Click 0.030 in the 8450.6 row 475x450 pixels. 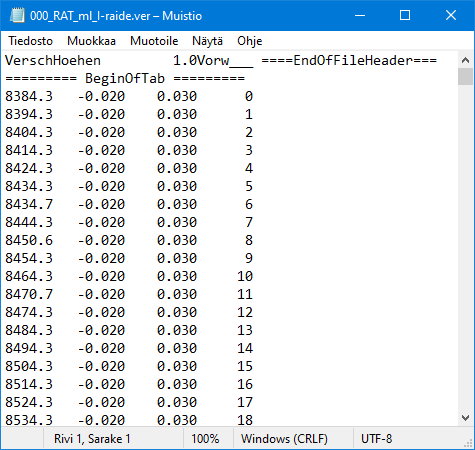(x=177, y=240)
